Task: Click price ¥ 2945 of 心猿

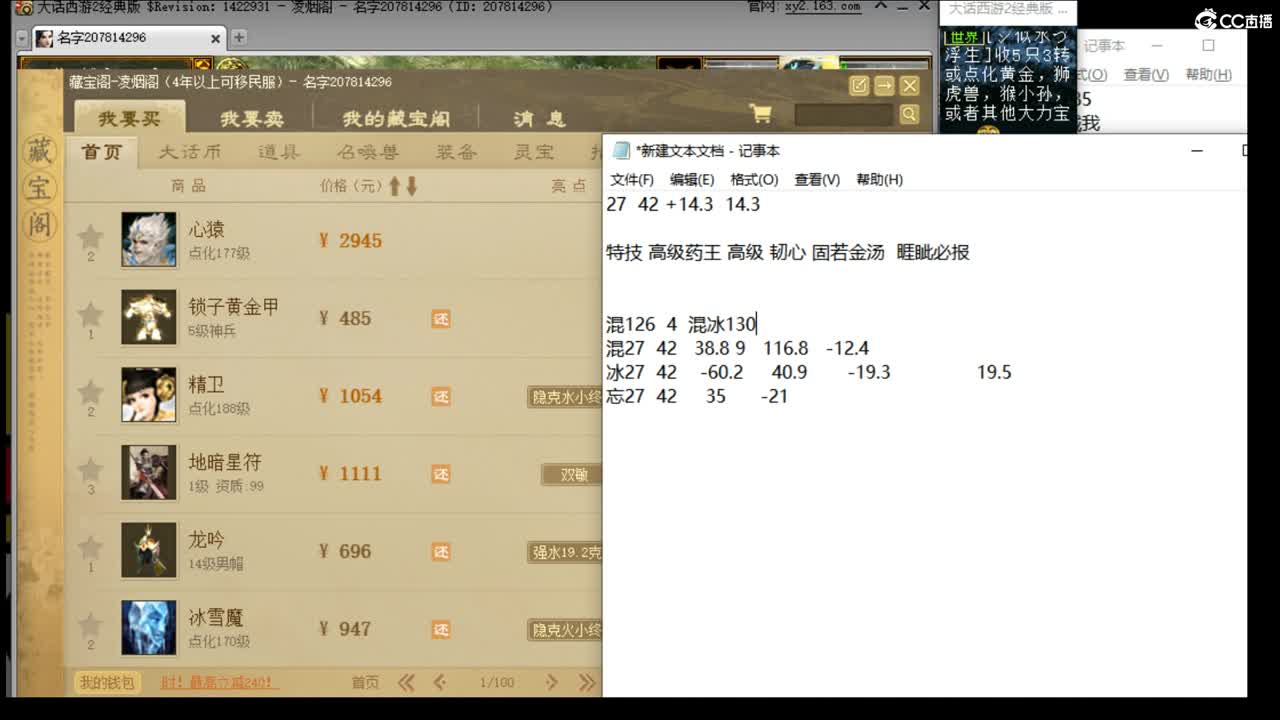Action: coord(350,240)
